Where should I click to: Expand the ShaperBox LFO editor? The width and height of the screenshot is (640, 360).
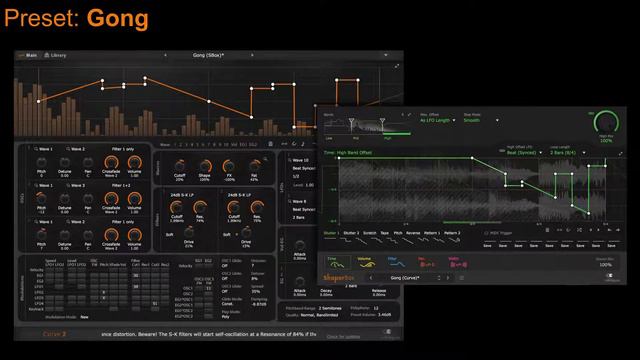[620, 154]
